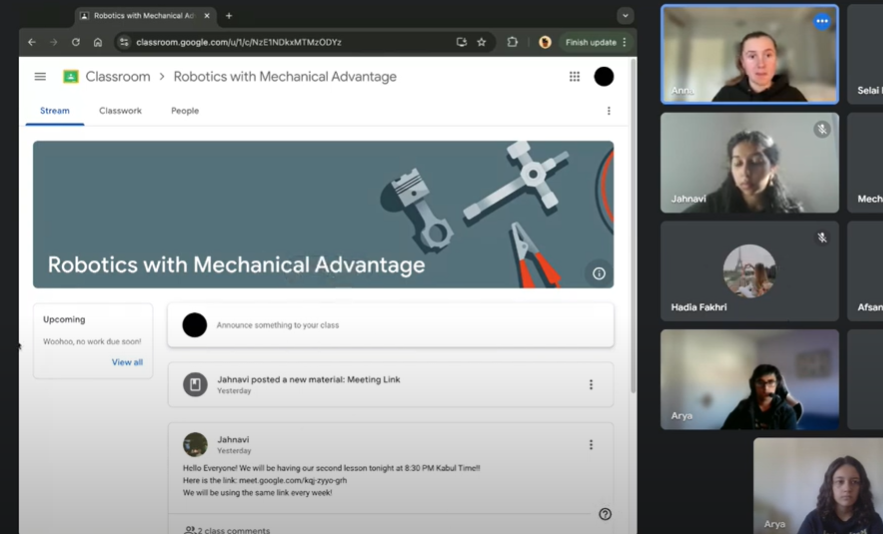Show class info on banner
Image resolution: width=883 pixels, height=534 pixels.
coord(599,274)
